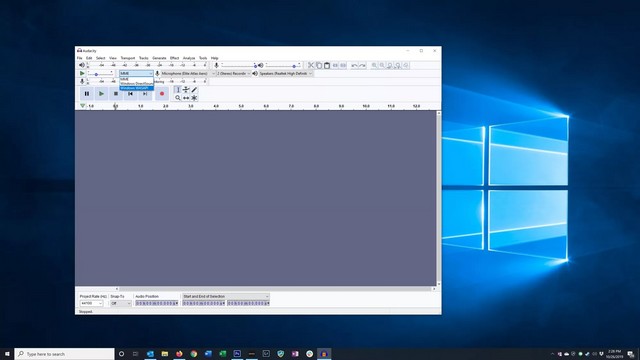
Task: Click the Pause transport button
Action: [87, 94]
